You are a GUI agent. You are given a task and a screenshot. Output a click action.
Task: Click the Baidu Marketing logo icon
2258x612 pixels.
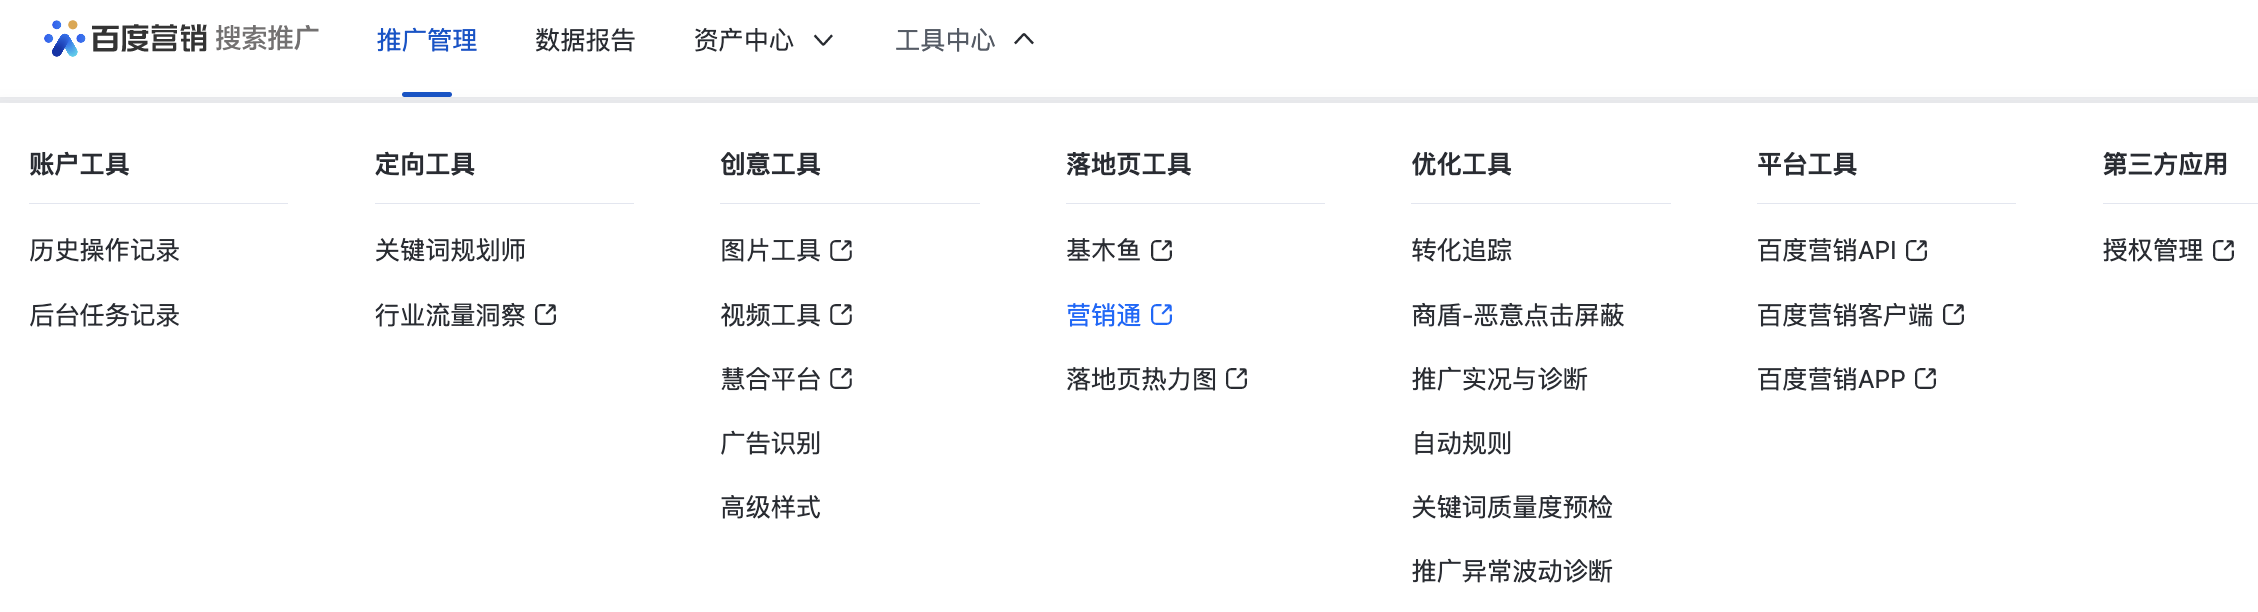pyautogui.click(x=63, y=39)
